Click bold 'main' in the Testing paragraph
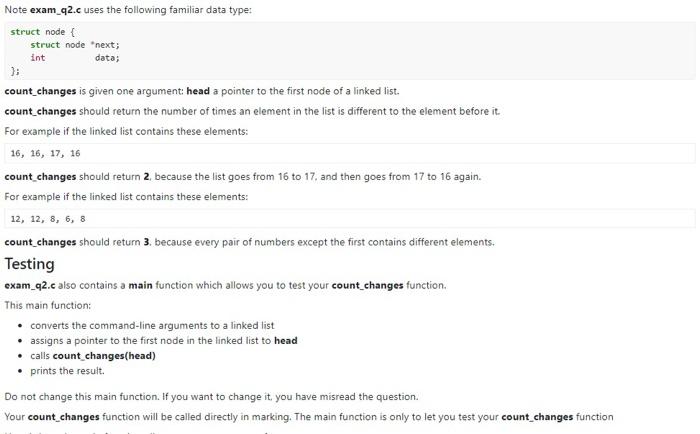Screen dimensions: 700x434 [141, 285]
